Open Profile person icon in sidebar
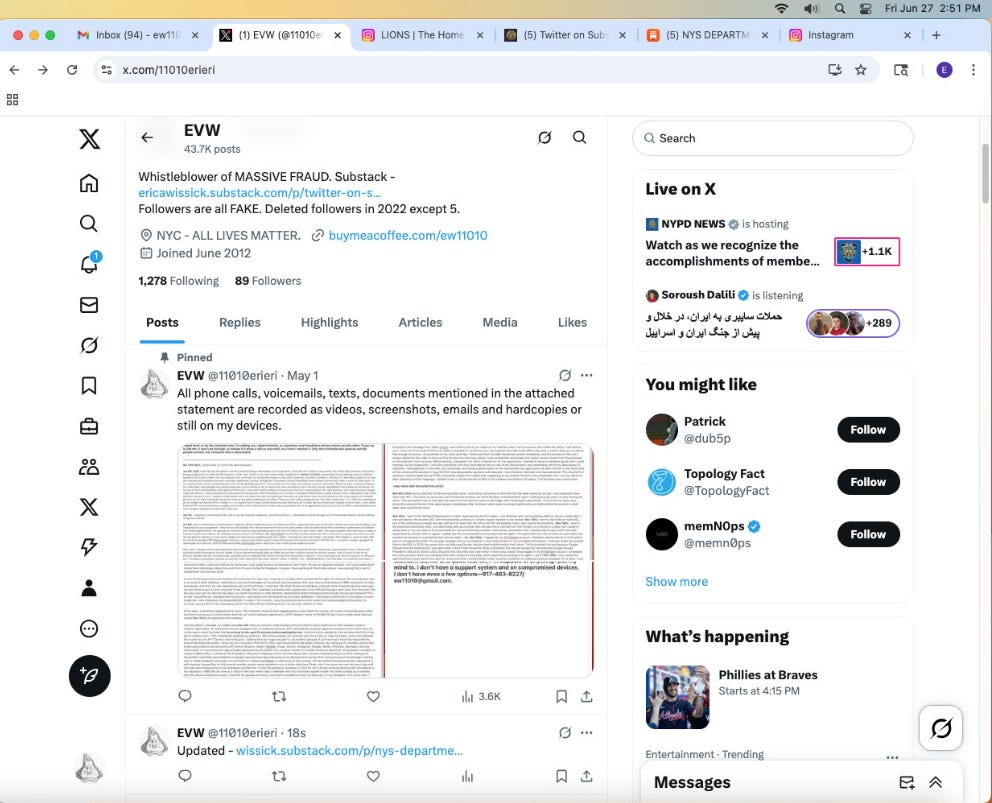Image resolution: width=992 pixels, height=803 pixels. point(89,588)
